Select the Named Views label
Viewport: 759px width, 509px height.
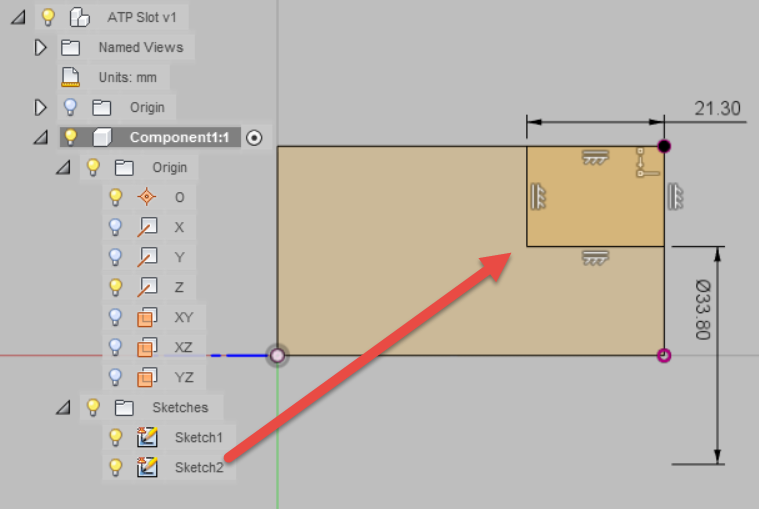(x=141, y=47)
